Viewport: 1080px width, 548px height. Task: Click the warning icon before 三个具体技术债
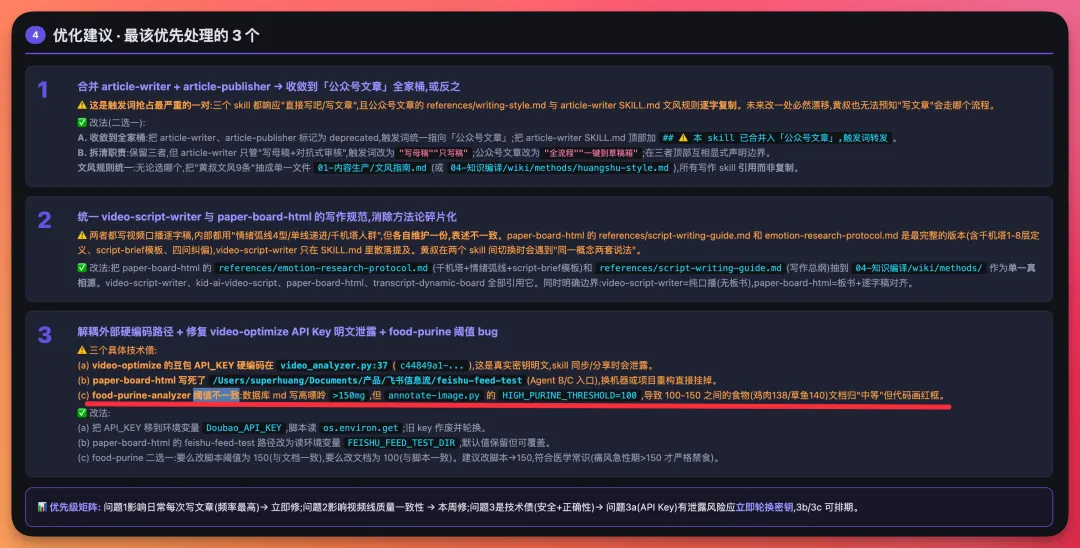(x=82, y=350)
